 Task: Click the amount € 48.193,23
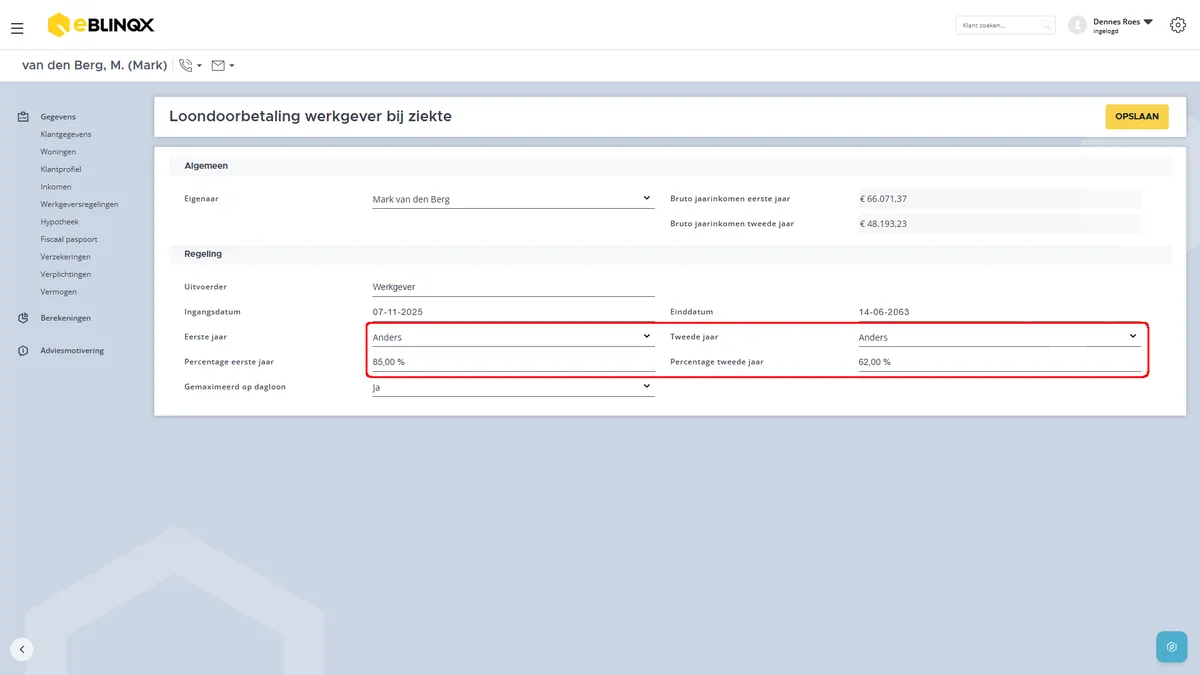pyautogui.click(x=883, y=224)
